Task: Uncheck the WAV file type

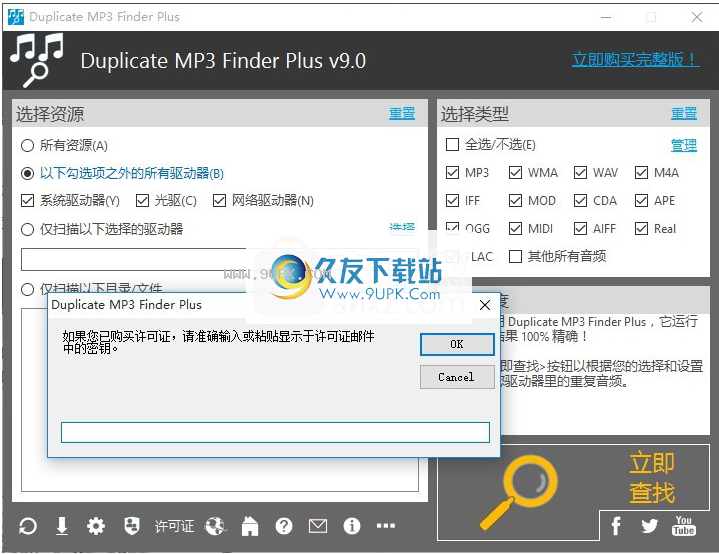Action: point(581,173)
